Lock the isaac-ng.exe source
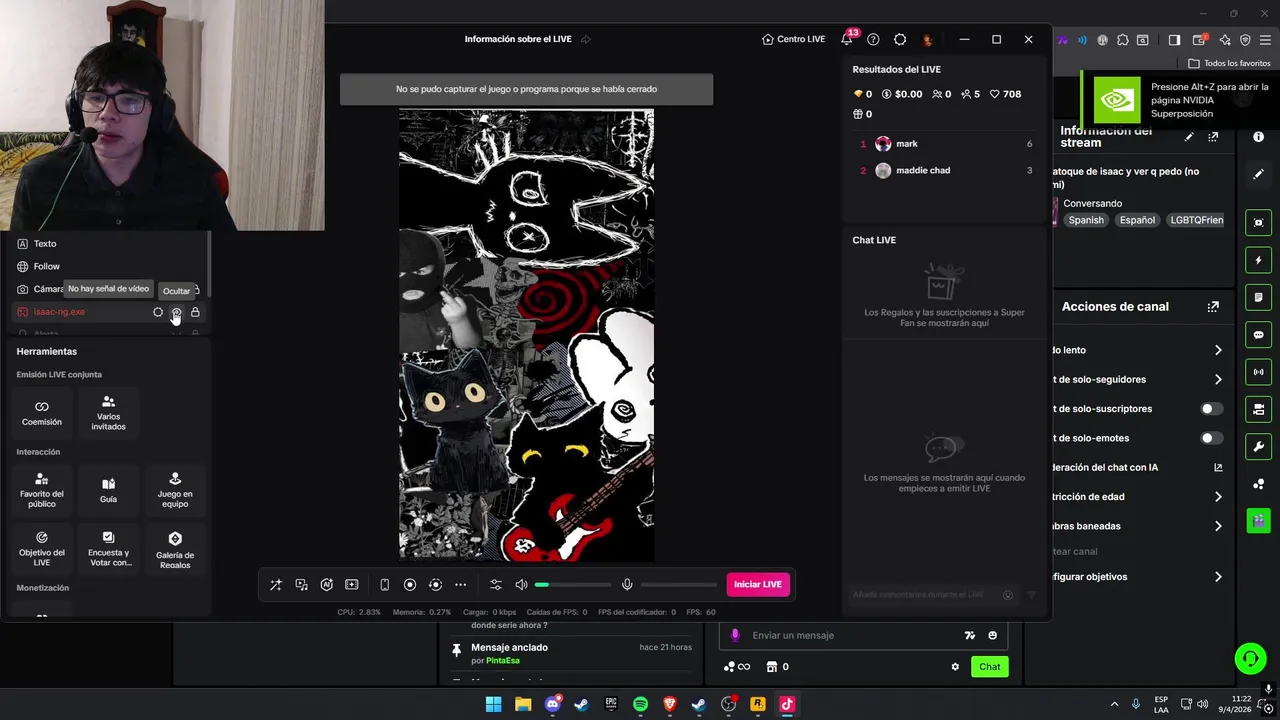Screen dimensions: 1280x720 pos(195,313)
